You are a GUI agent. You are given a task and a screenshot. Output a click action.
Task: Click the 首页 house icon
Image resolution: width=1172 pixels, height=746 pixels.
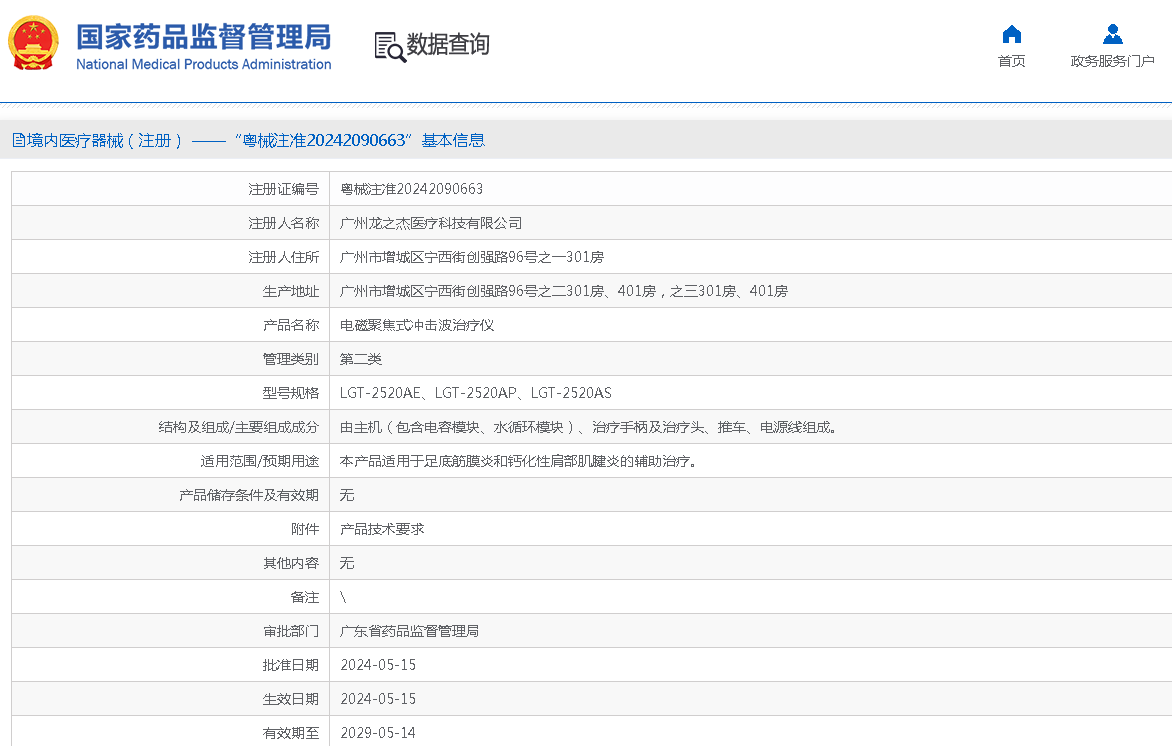(x=1011, y=34)
